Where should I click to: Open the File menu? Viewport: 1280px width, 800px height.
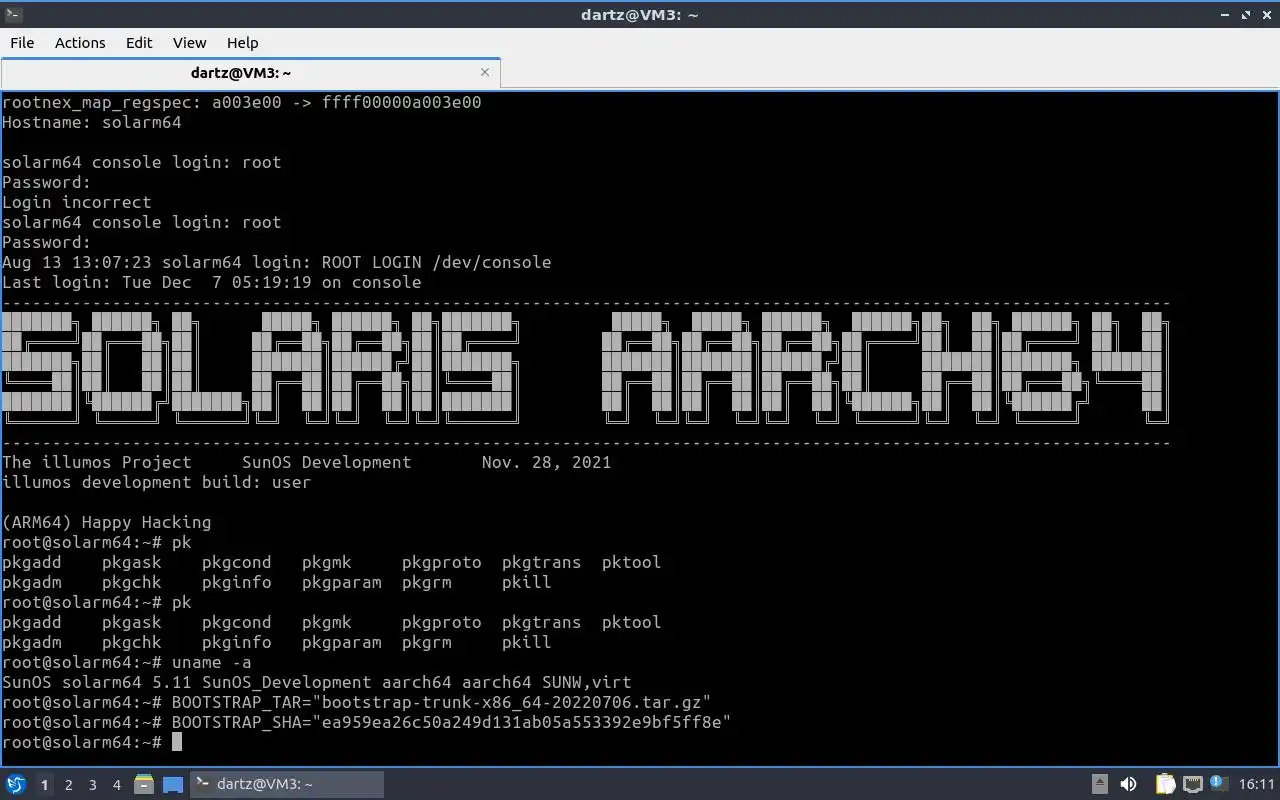22,42
